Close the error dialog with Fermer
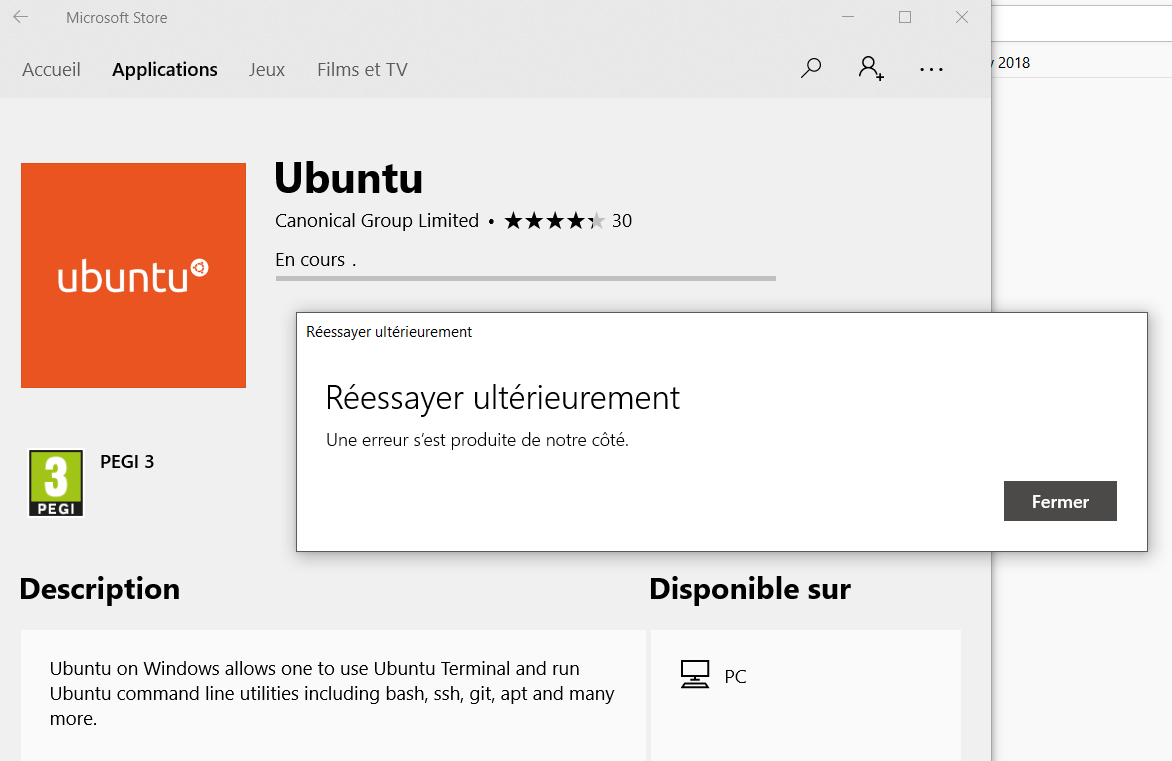The width and height of the screenshot is (1172, 761). pos(1060,501)
